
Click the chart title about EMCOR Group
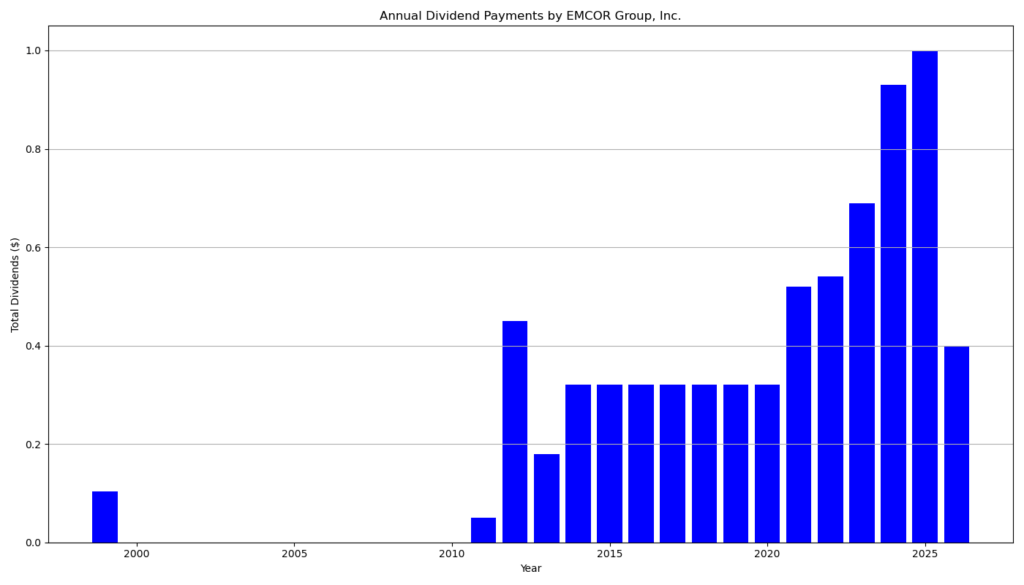pyautogui.click(x=530, y=16)
